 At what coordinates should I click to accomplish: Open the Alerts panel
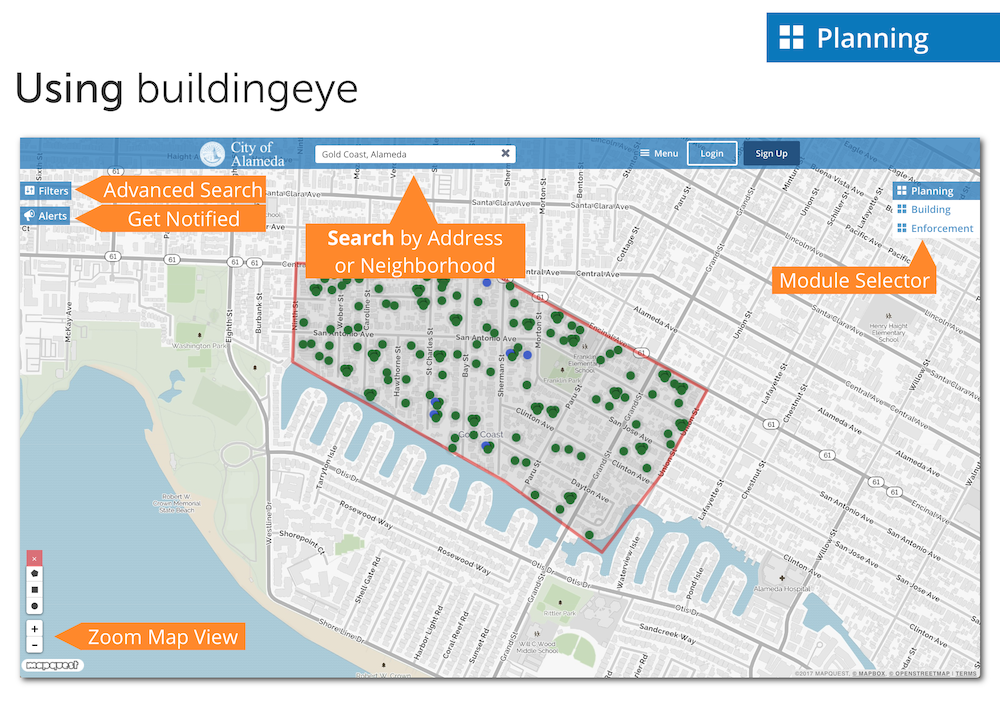[45, 216]
